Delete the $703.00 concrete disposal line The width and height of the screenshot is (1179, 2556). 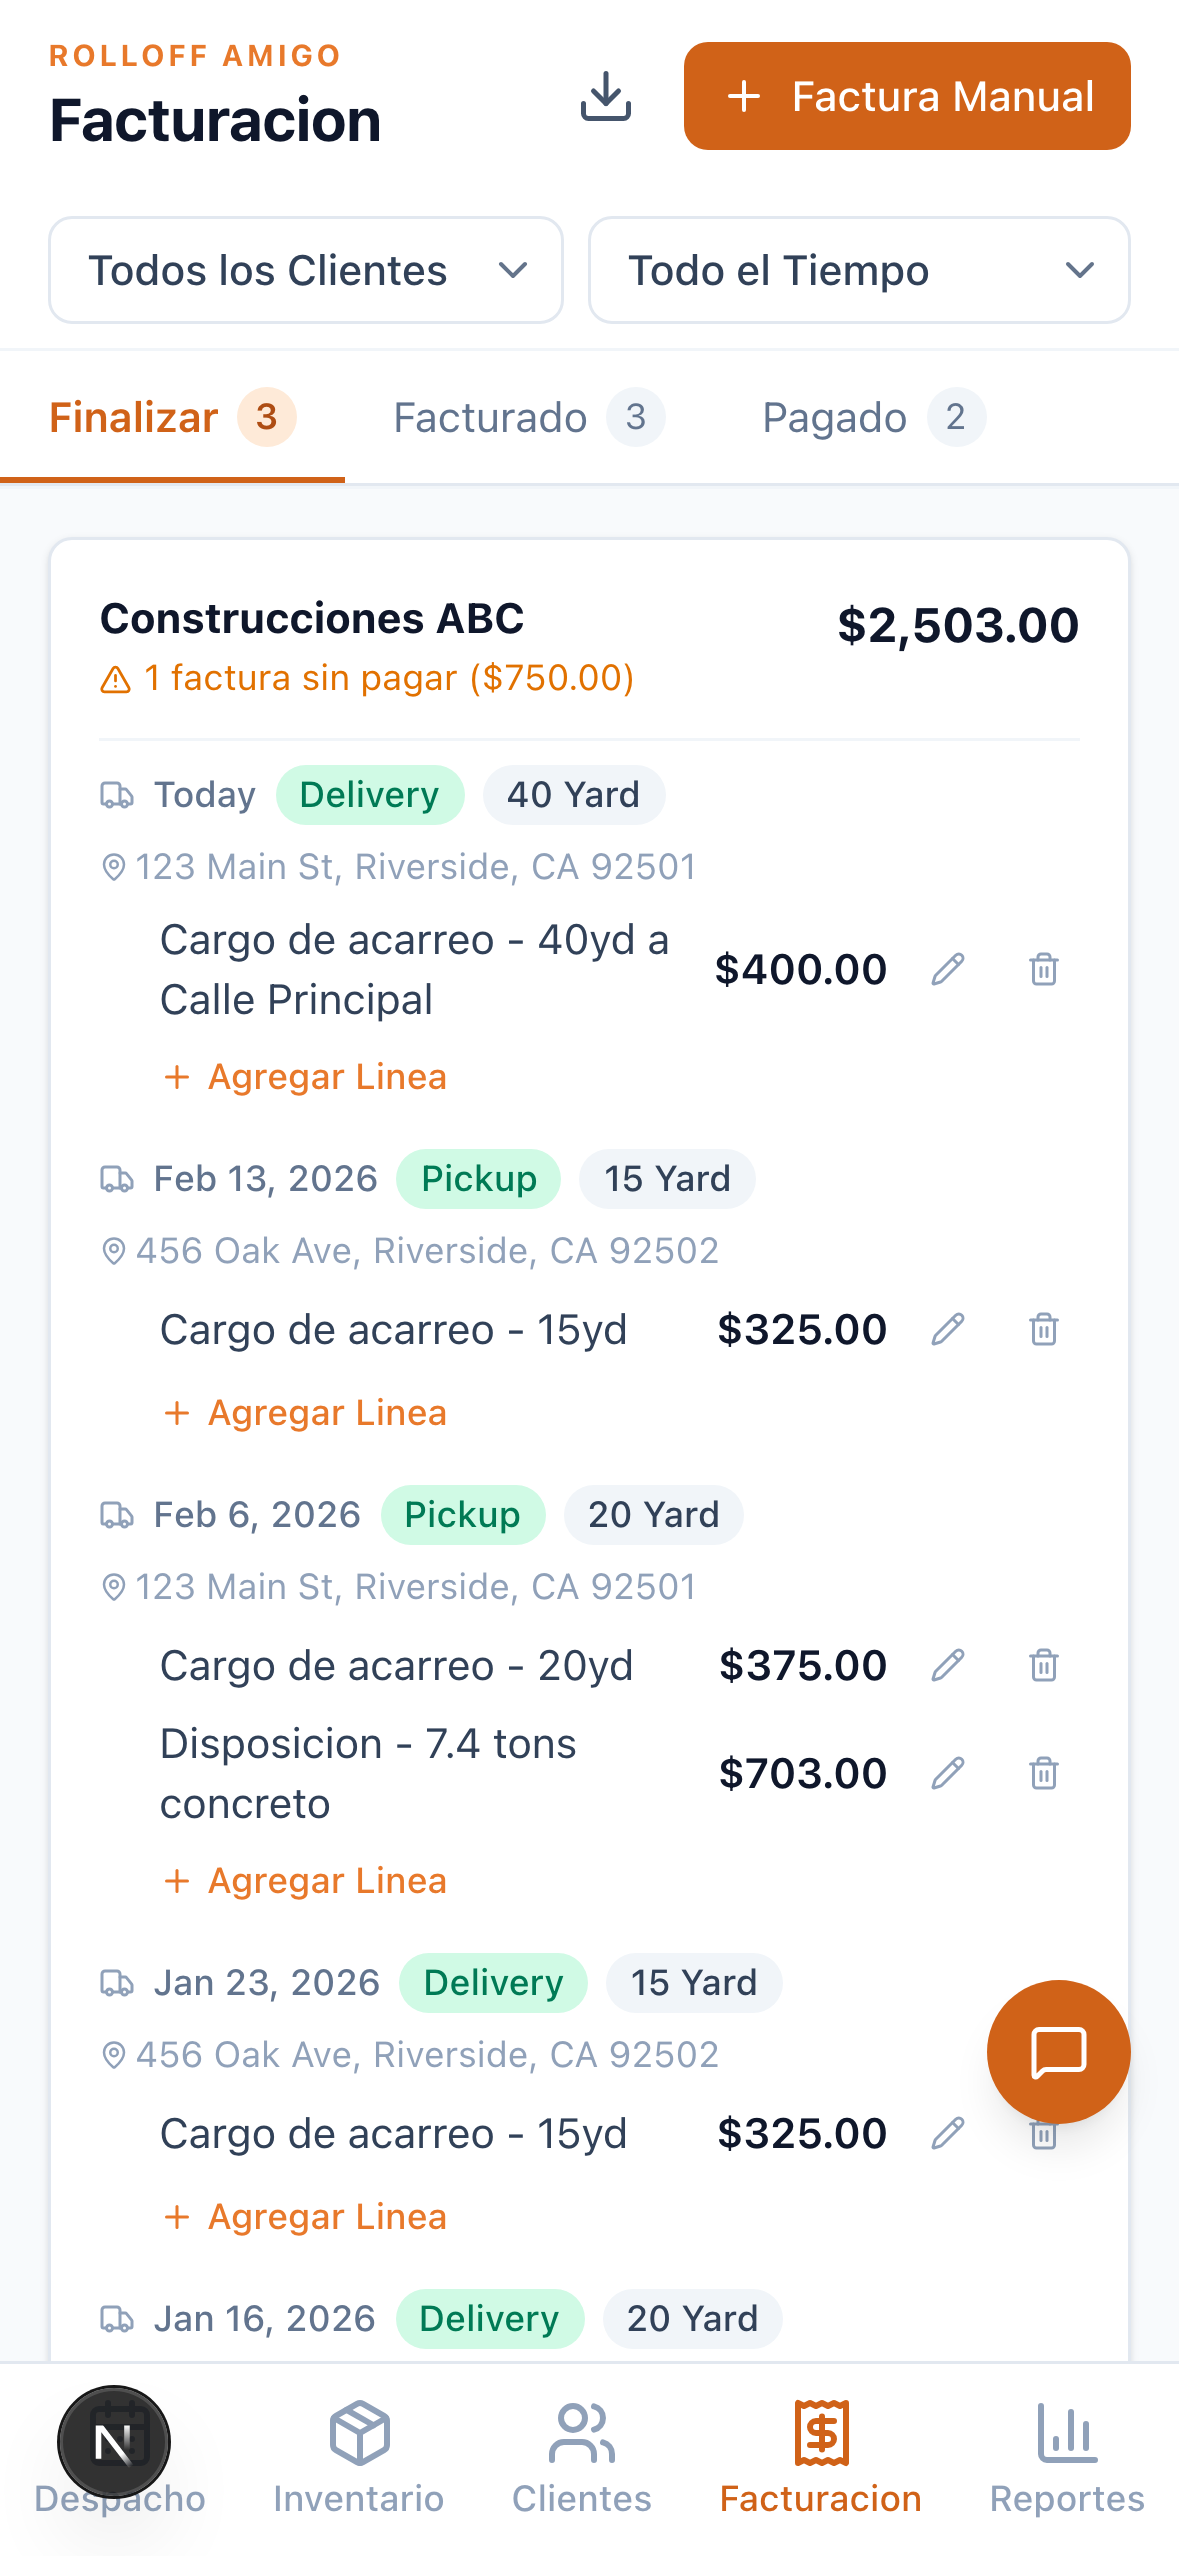pos(1043,1773)
